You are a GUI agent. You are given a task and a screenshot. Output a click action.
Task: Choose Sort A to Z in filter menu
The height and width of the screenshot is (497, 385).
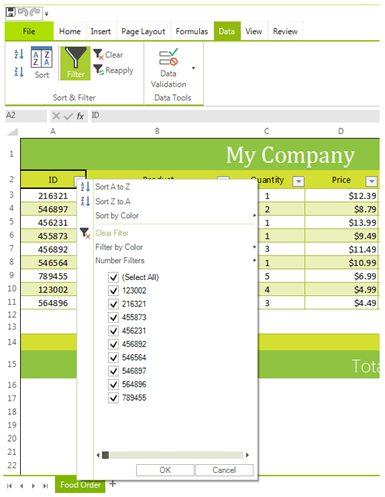tap(112, 187)
